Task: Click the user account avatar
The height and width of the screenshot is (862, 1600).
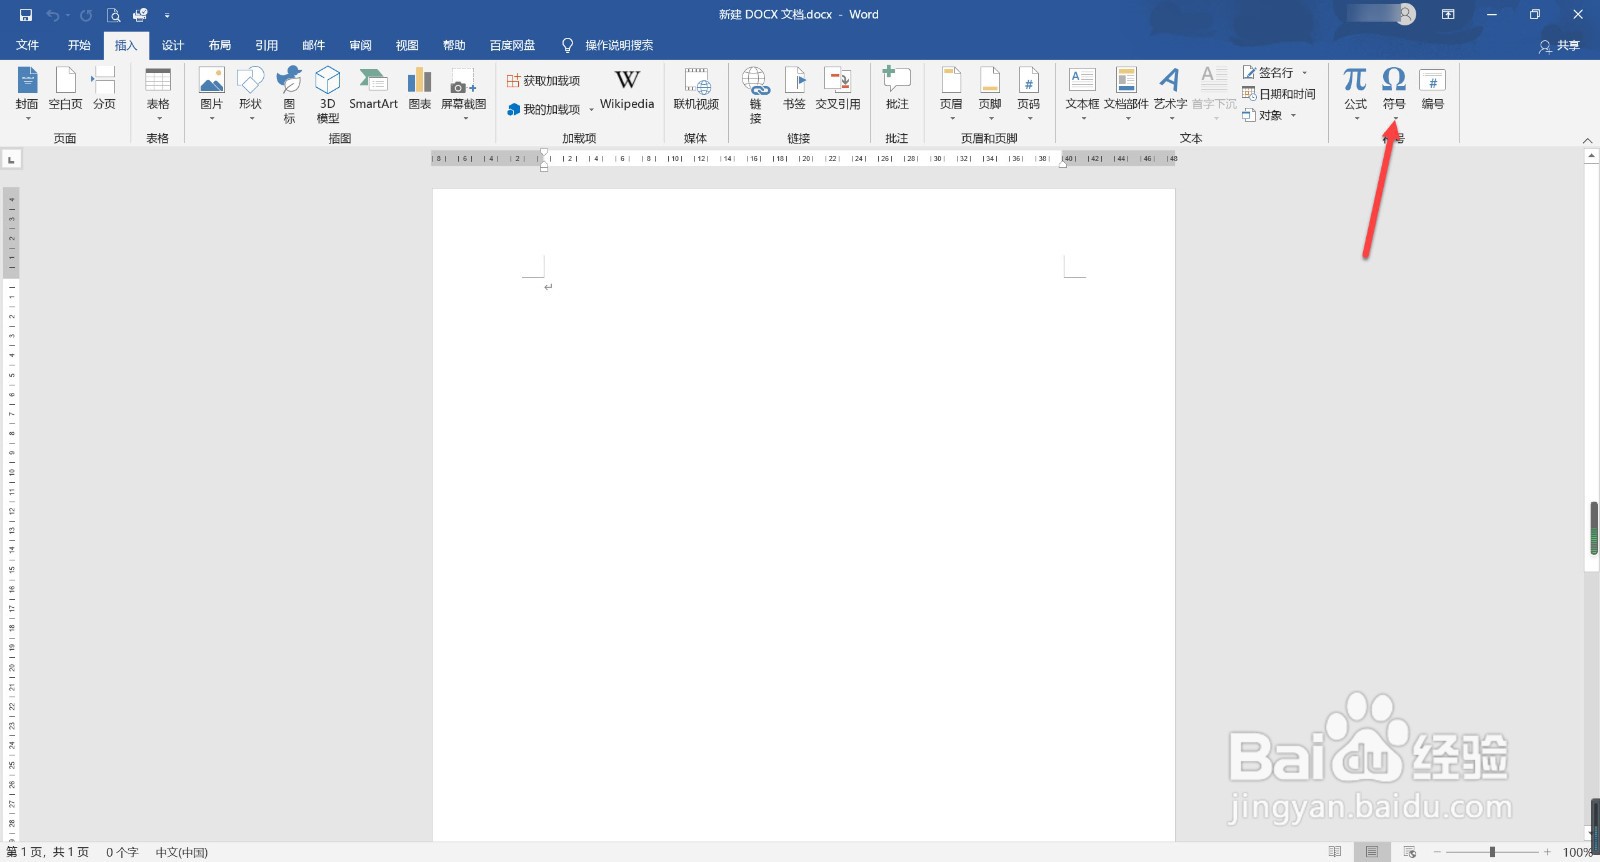Action: coord(1406,14)
